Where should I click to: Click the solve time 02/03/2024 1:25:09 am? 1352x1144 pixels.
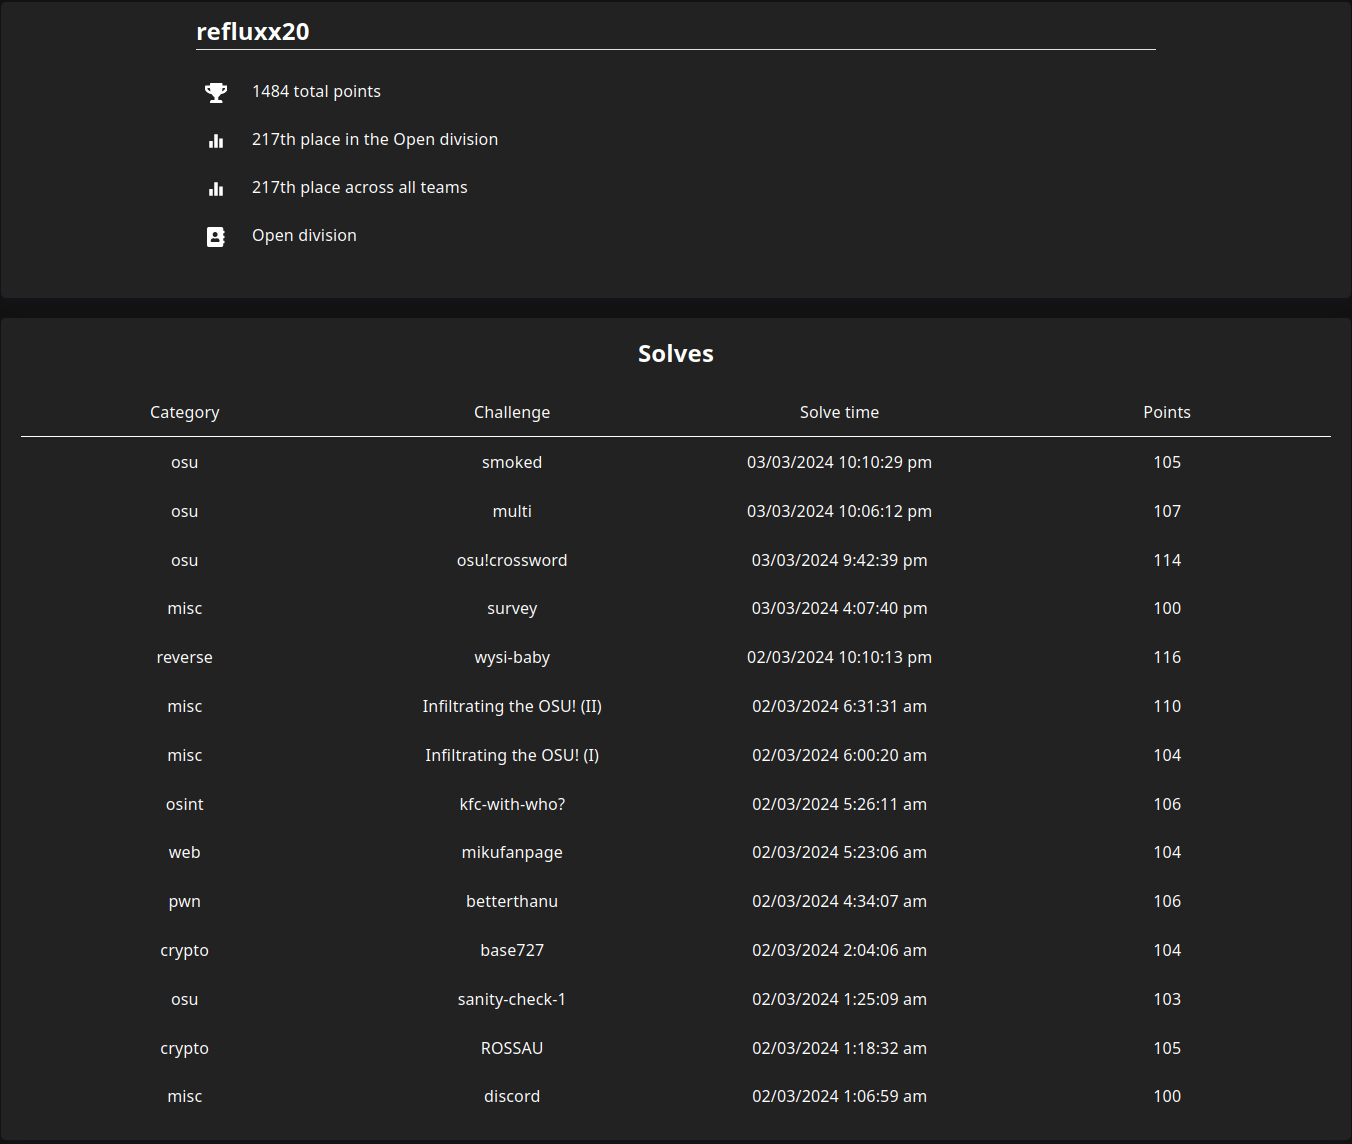(840, 999)
